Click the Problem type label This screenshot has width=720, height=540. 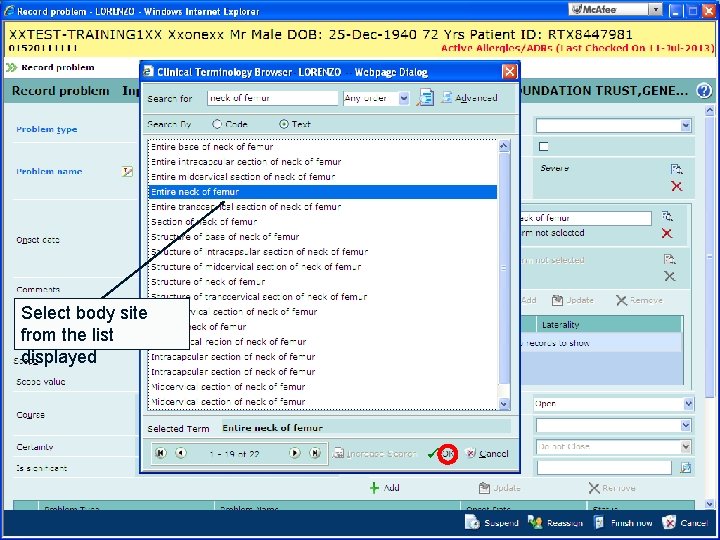(47, 129)
